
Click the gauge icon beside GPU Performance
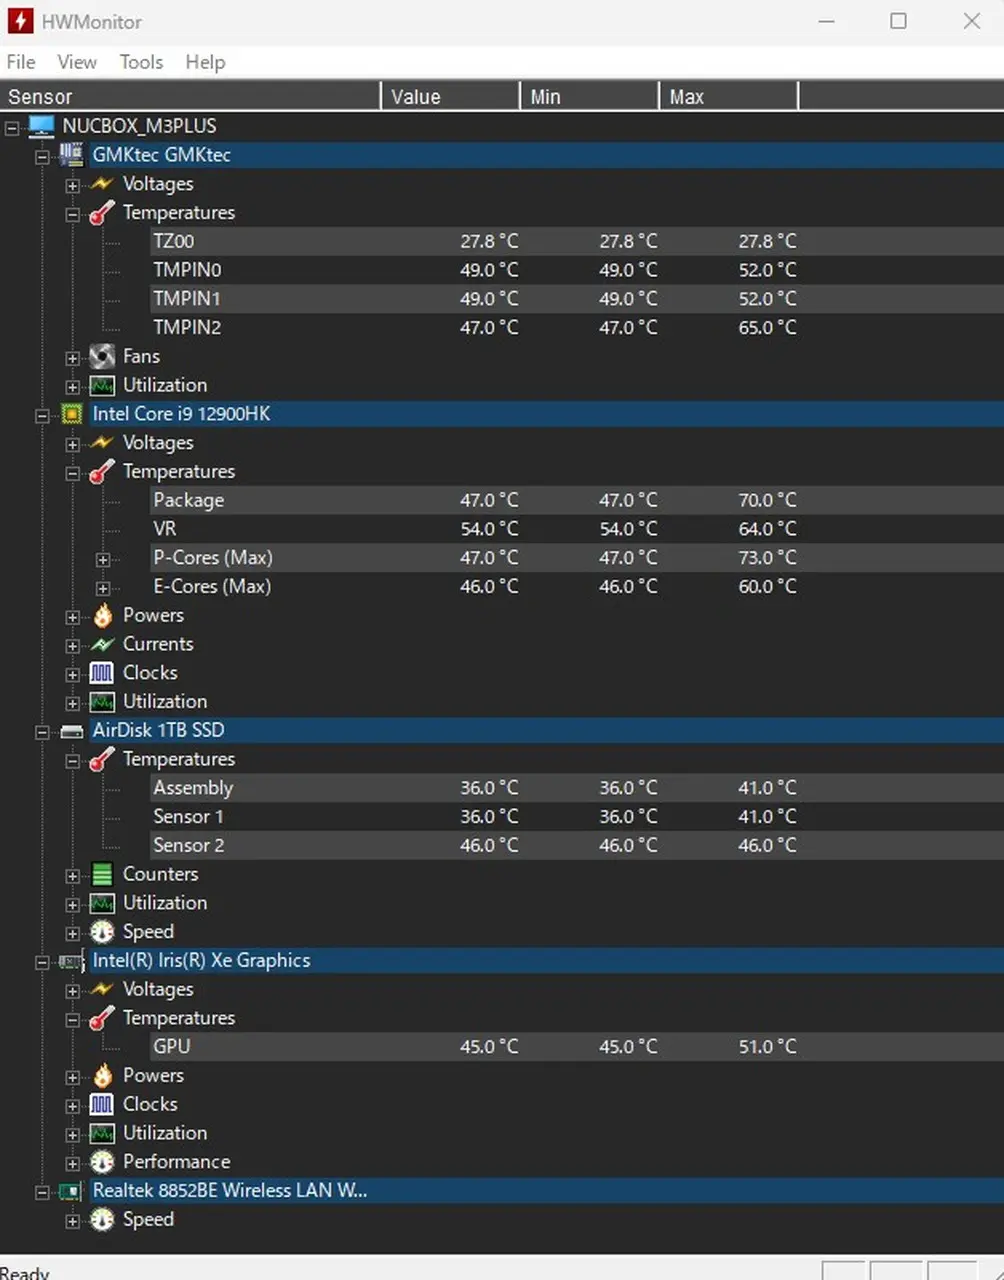point(102,1162)
